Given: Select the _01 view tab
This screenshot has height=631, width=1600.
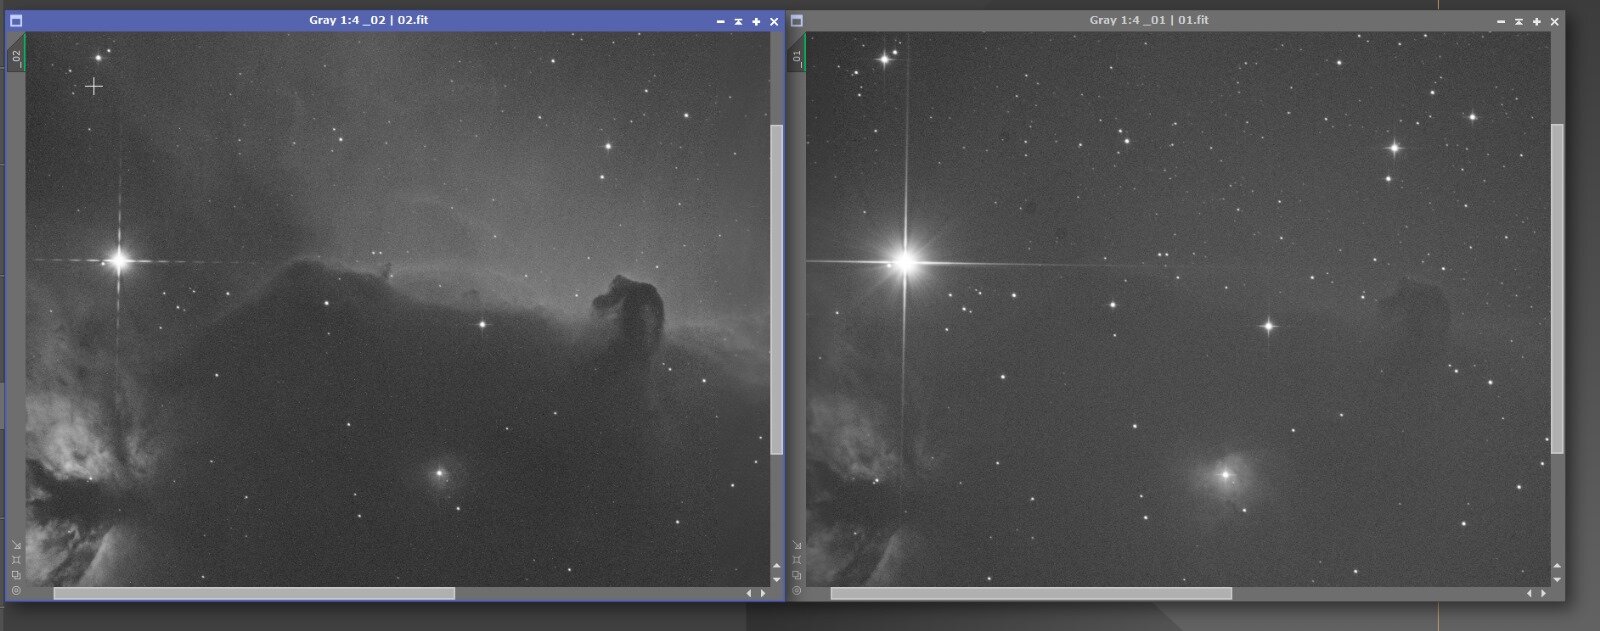Looking at the screenshot, I should click(x=797, y=53).
